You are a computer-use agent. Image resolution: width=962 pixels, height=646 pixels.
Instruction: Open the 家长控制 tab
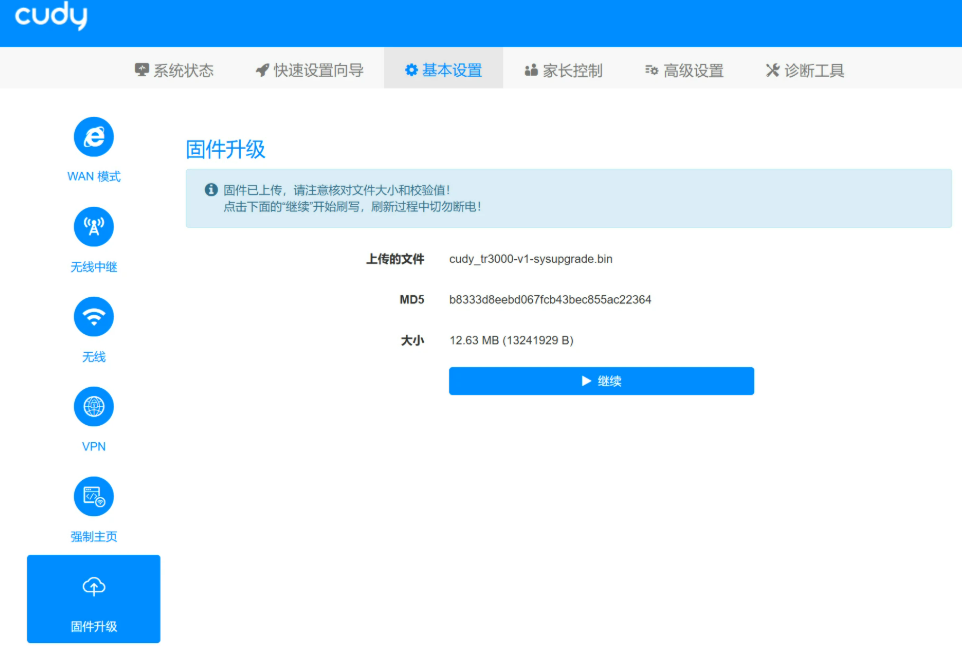563,70
